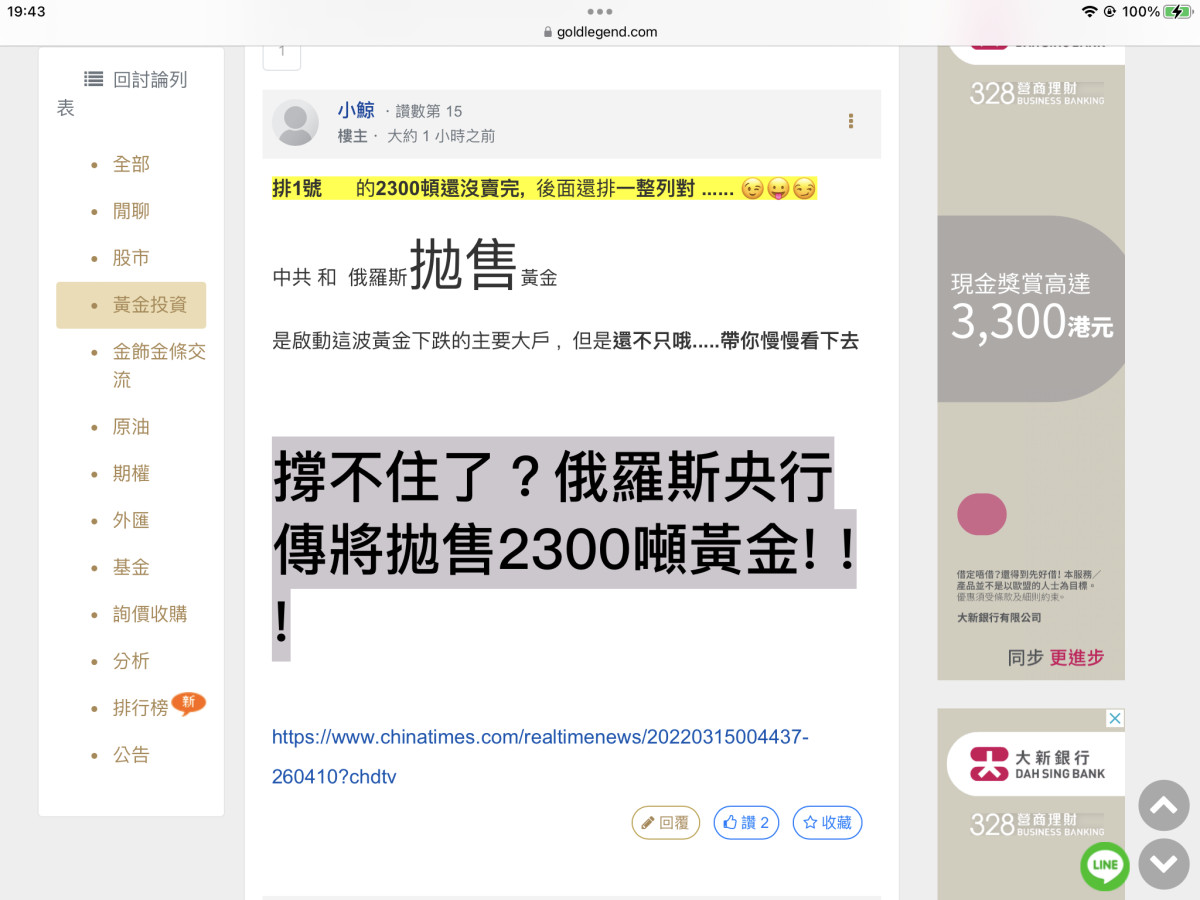
Task: Click the yellow-highlighted 排1號 line
Action: point(544,189)
